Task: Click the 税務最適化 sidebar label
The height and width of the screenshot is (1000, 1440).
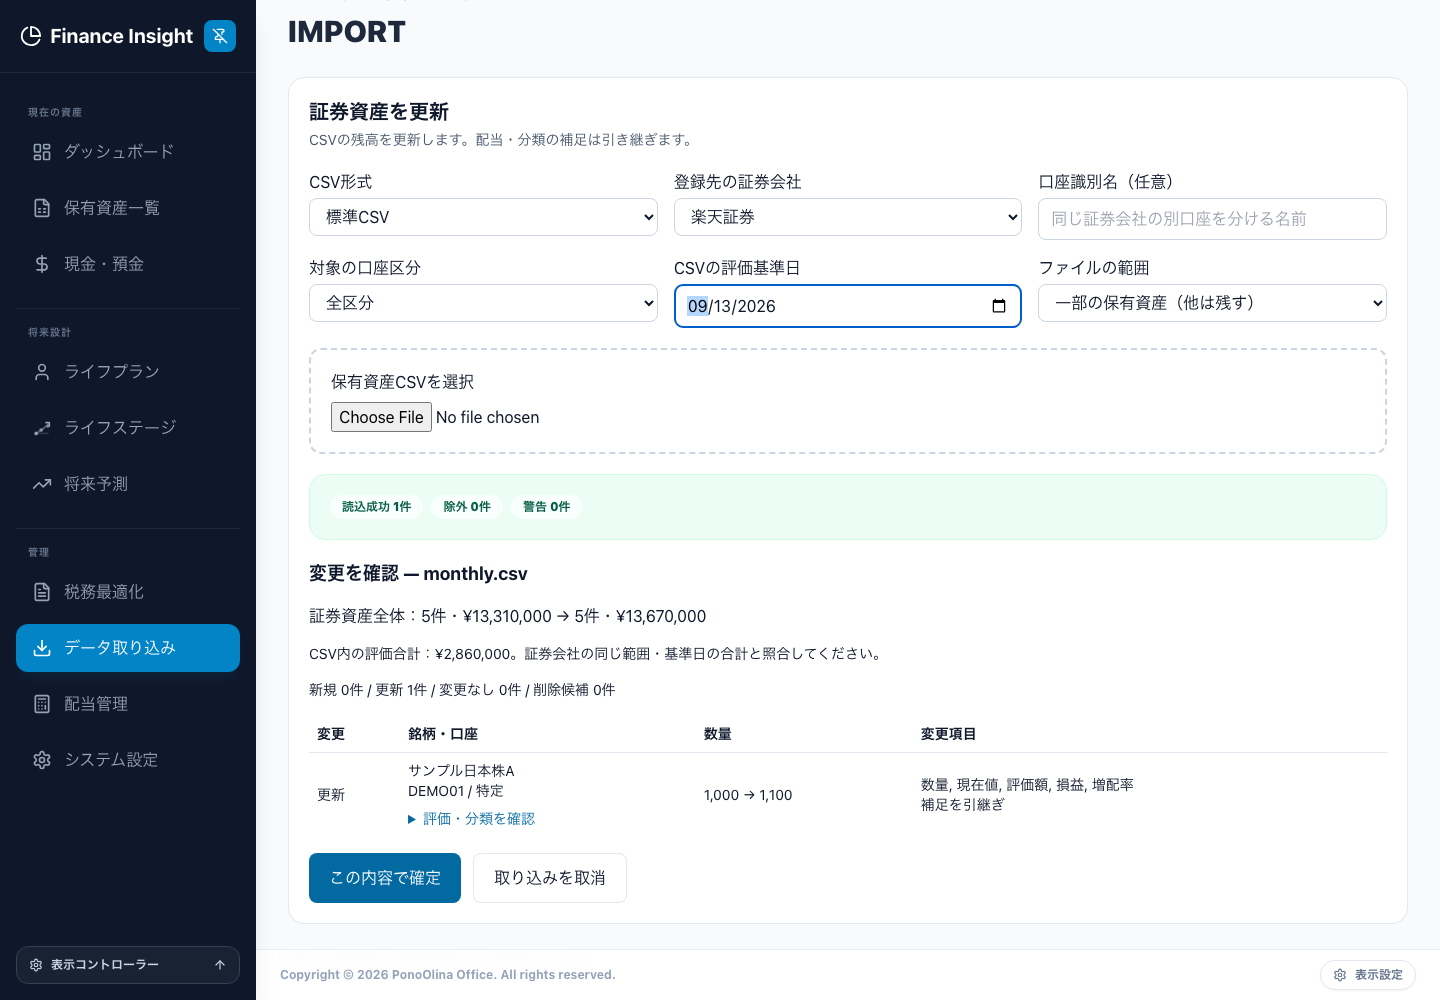Action: point(104,592)
